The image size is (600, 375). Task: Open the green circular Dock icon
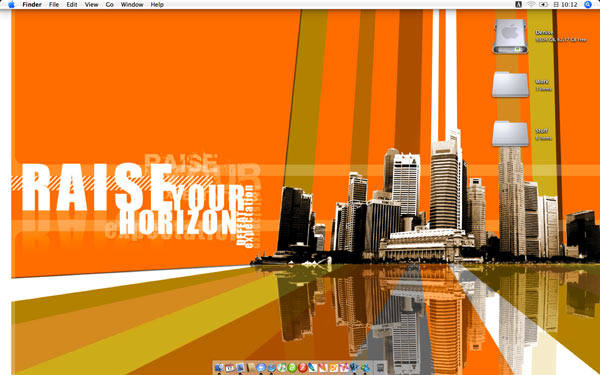tap(292, 368)
